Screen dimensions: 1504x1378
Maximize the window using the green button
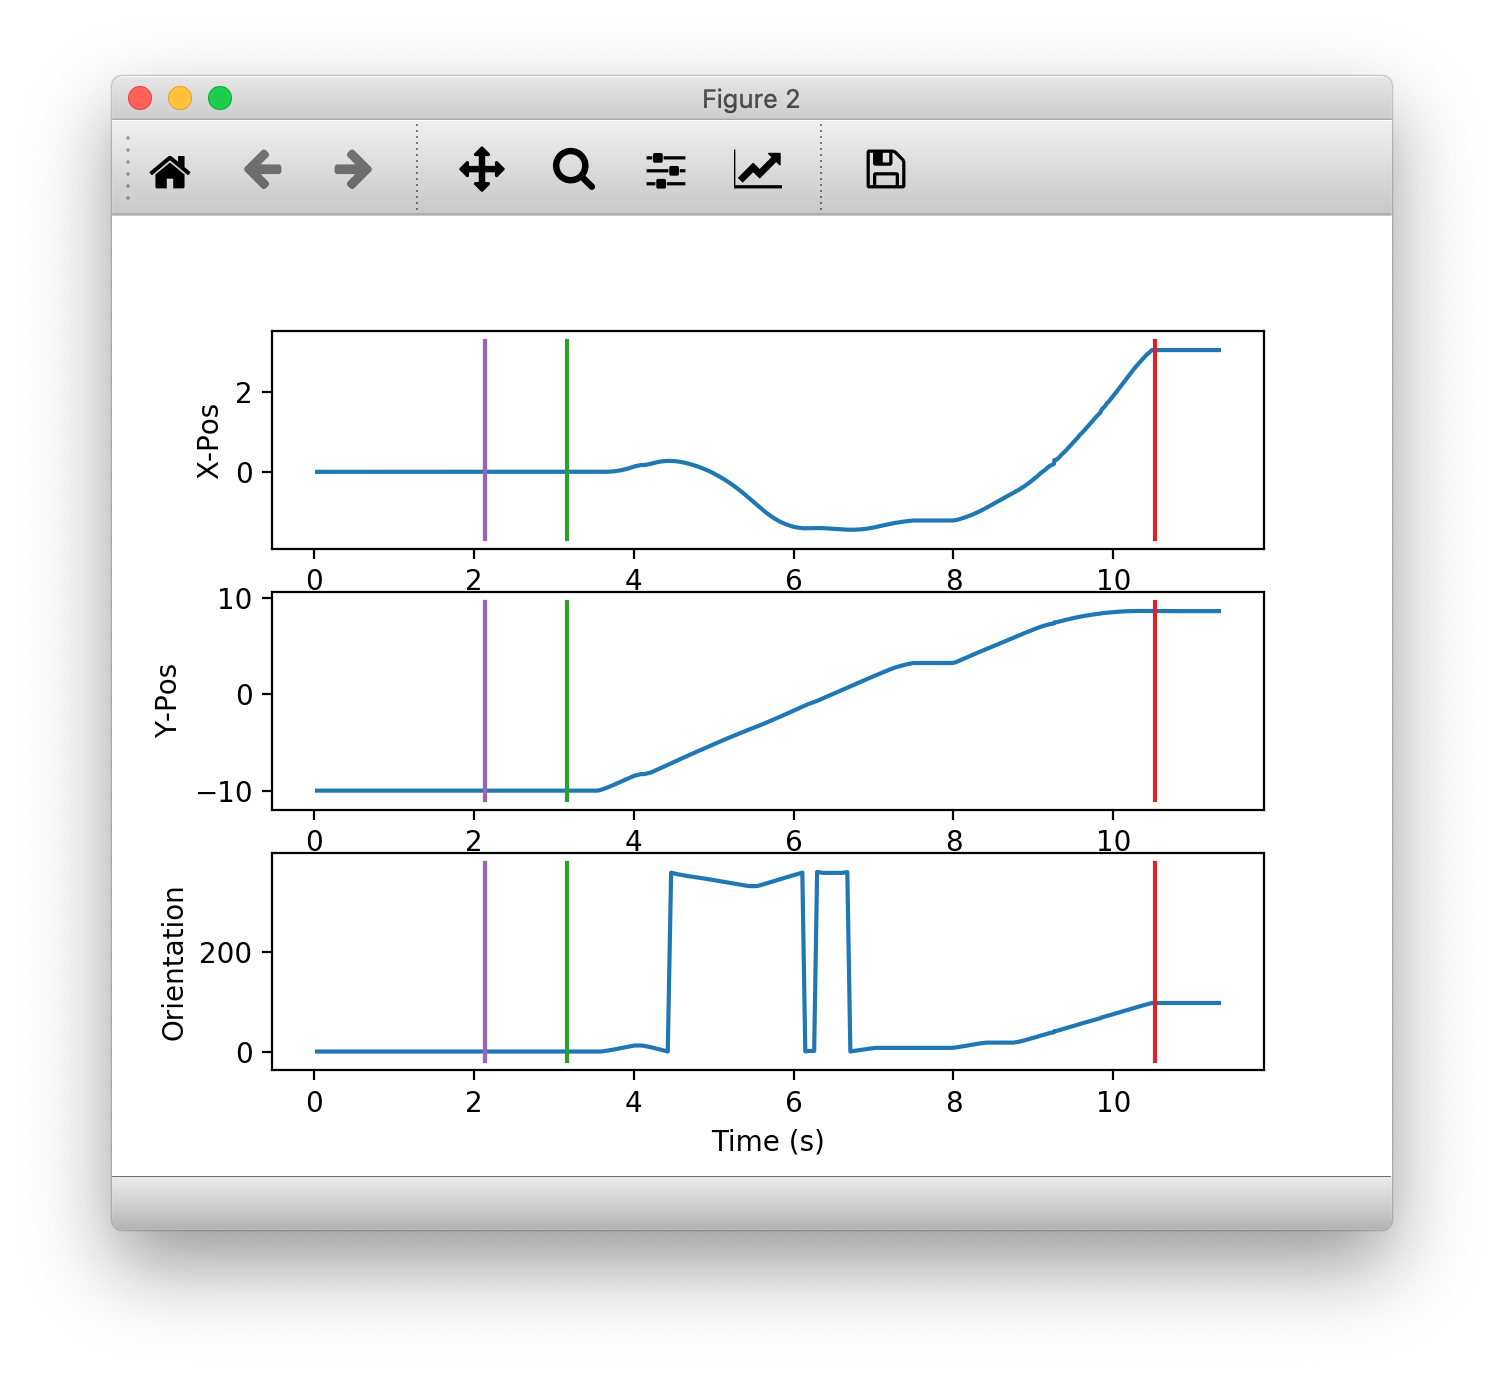(220, 98)
